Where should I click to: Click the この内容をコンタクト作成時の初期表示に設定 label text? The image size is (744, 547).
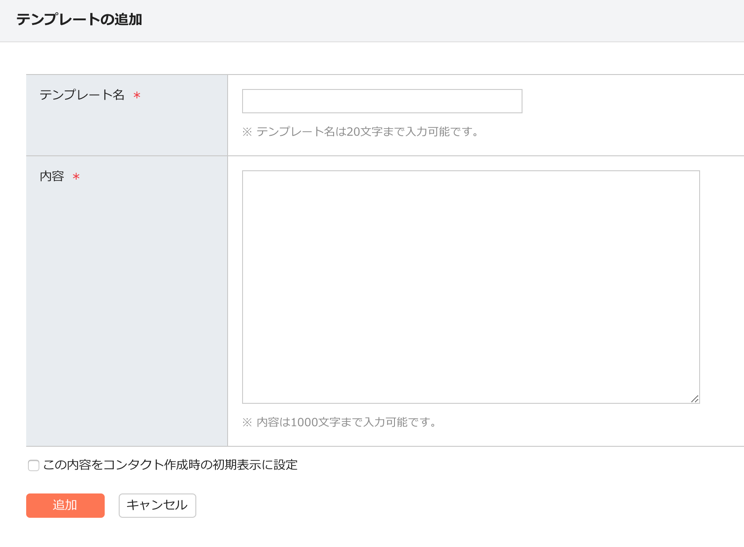coord(170,465)
